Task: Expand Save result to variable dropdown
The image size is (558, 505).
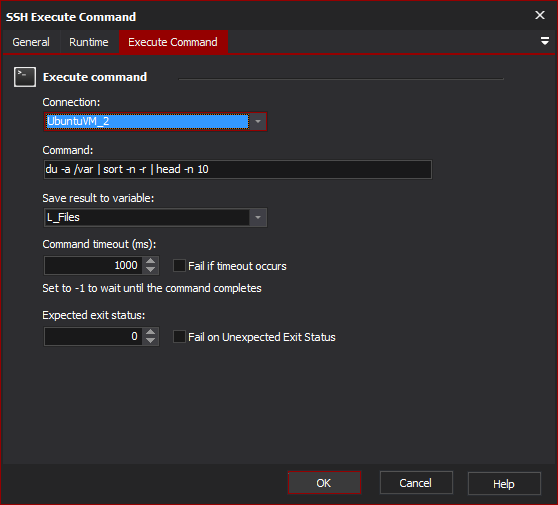Action: click(258, 217)
